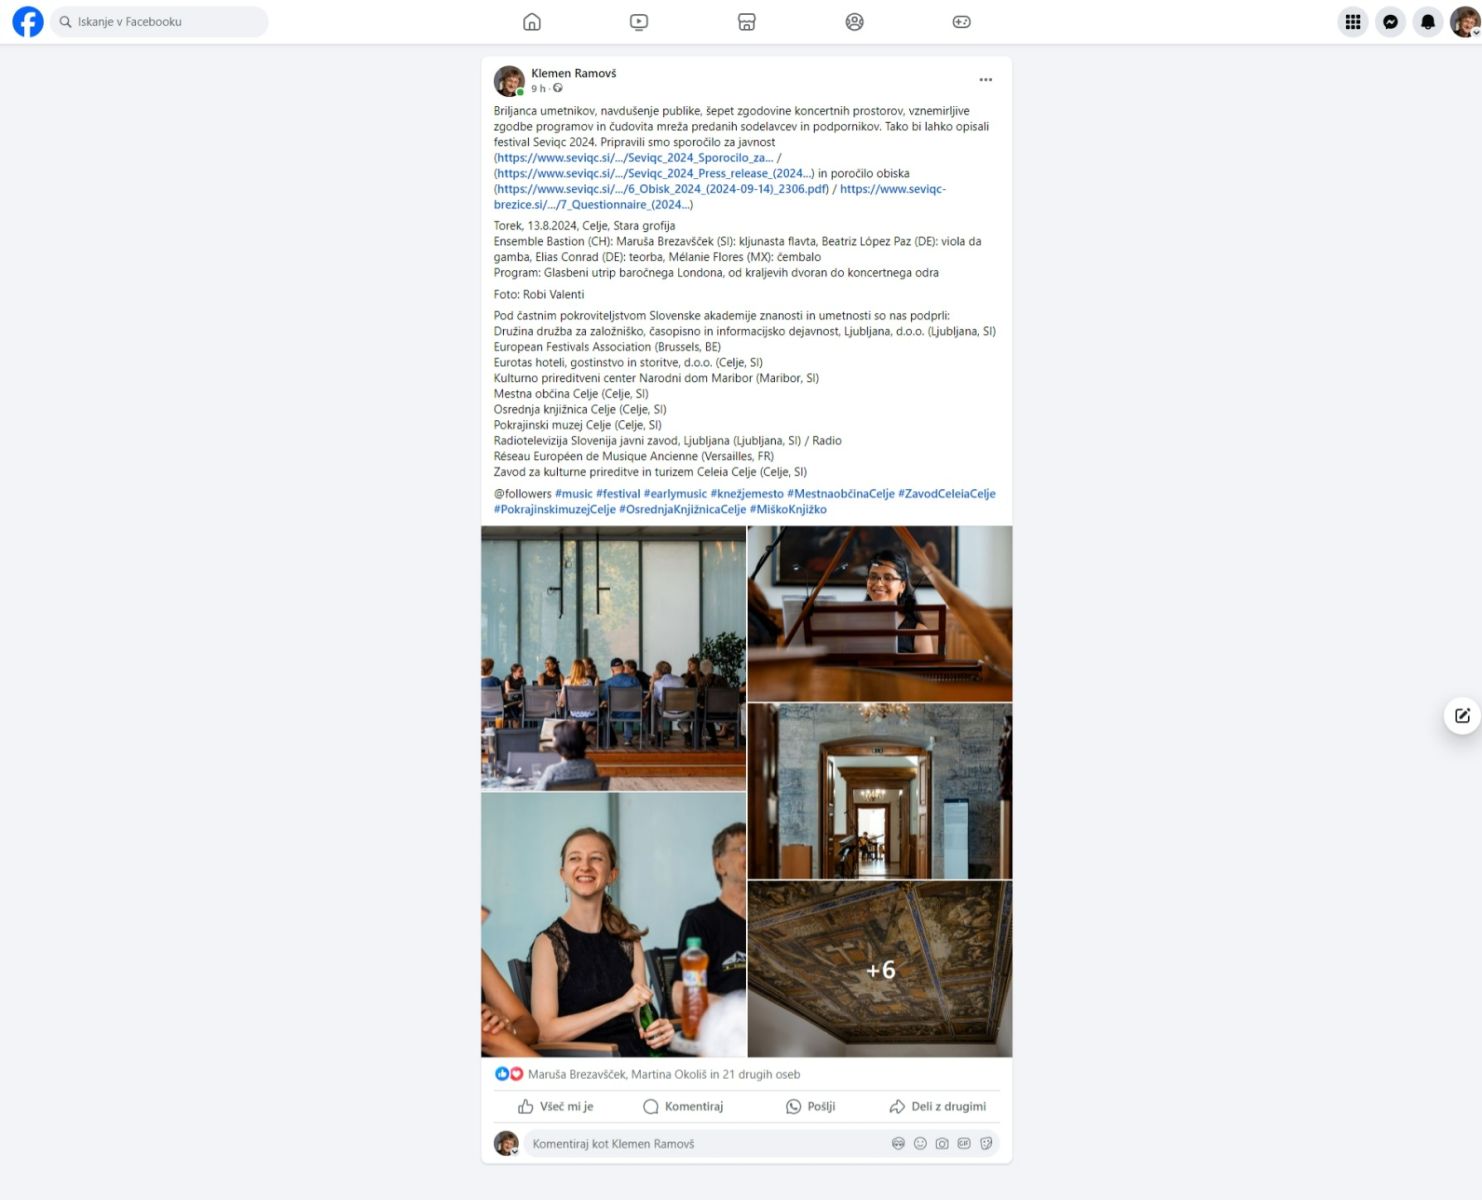Open the +6 more photos thumbnail
This screenshot has height=1200, width=1482.
[x=880, y=969]
